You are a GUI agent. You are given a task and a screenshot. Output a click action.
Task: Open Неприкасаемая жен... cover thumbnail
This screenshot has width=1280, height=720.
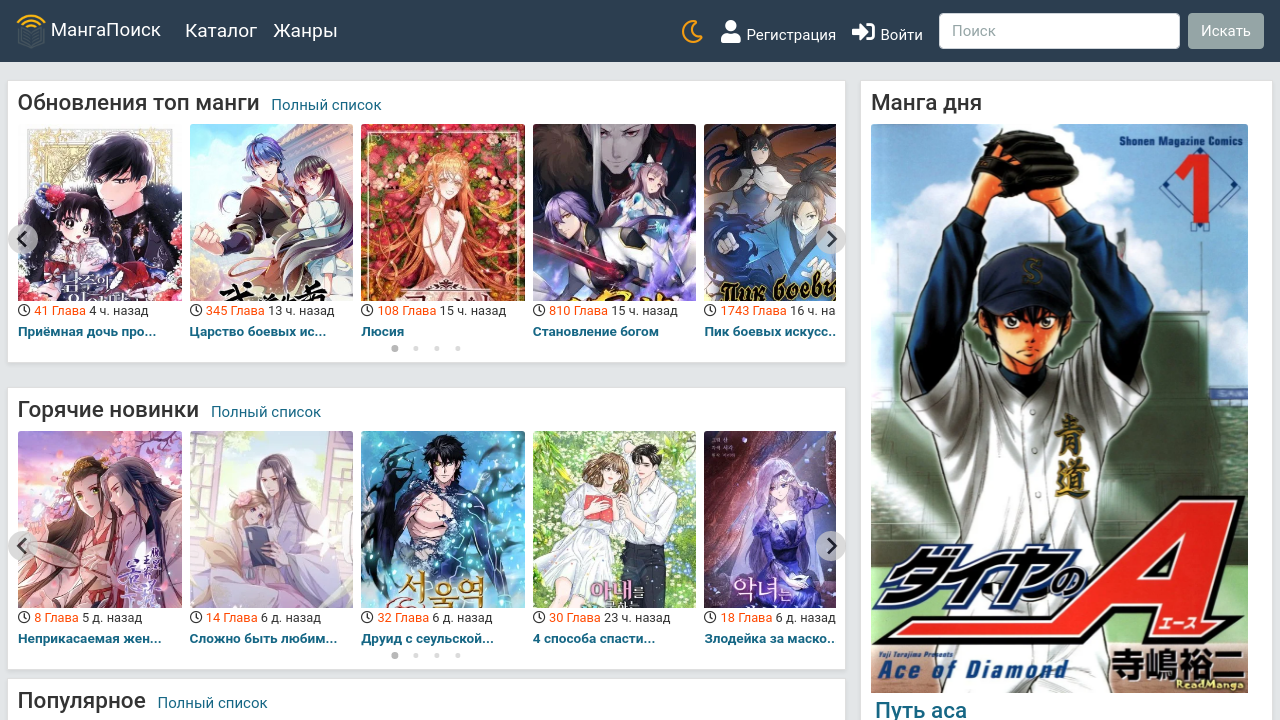100,519
